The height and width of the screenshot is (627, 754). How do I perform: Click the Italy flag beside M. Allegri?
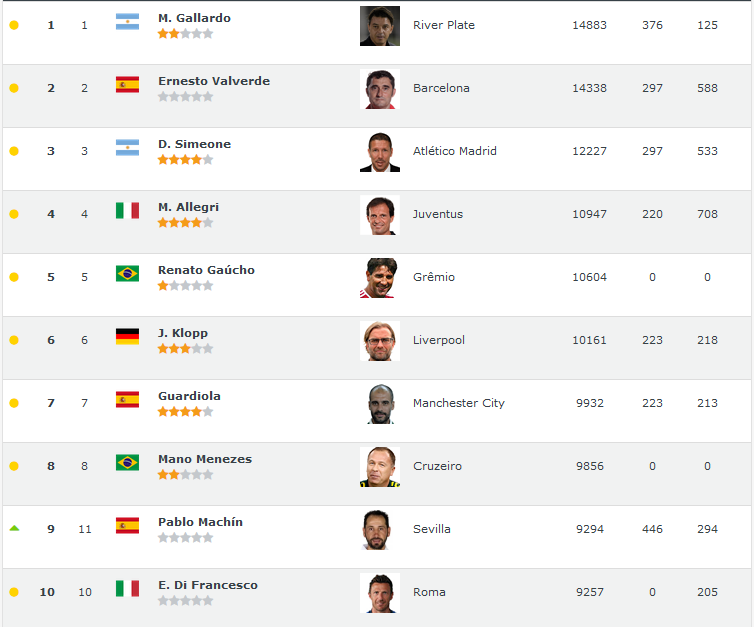(x=127, y=211)
